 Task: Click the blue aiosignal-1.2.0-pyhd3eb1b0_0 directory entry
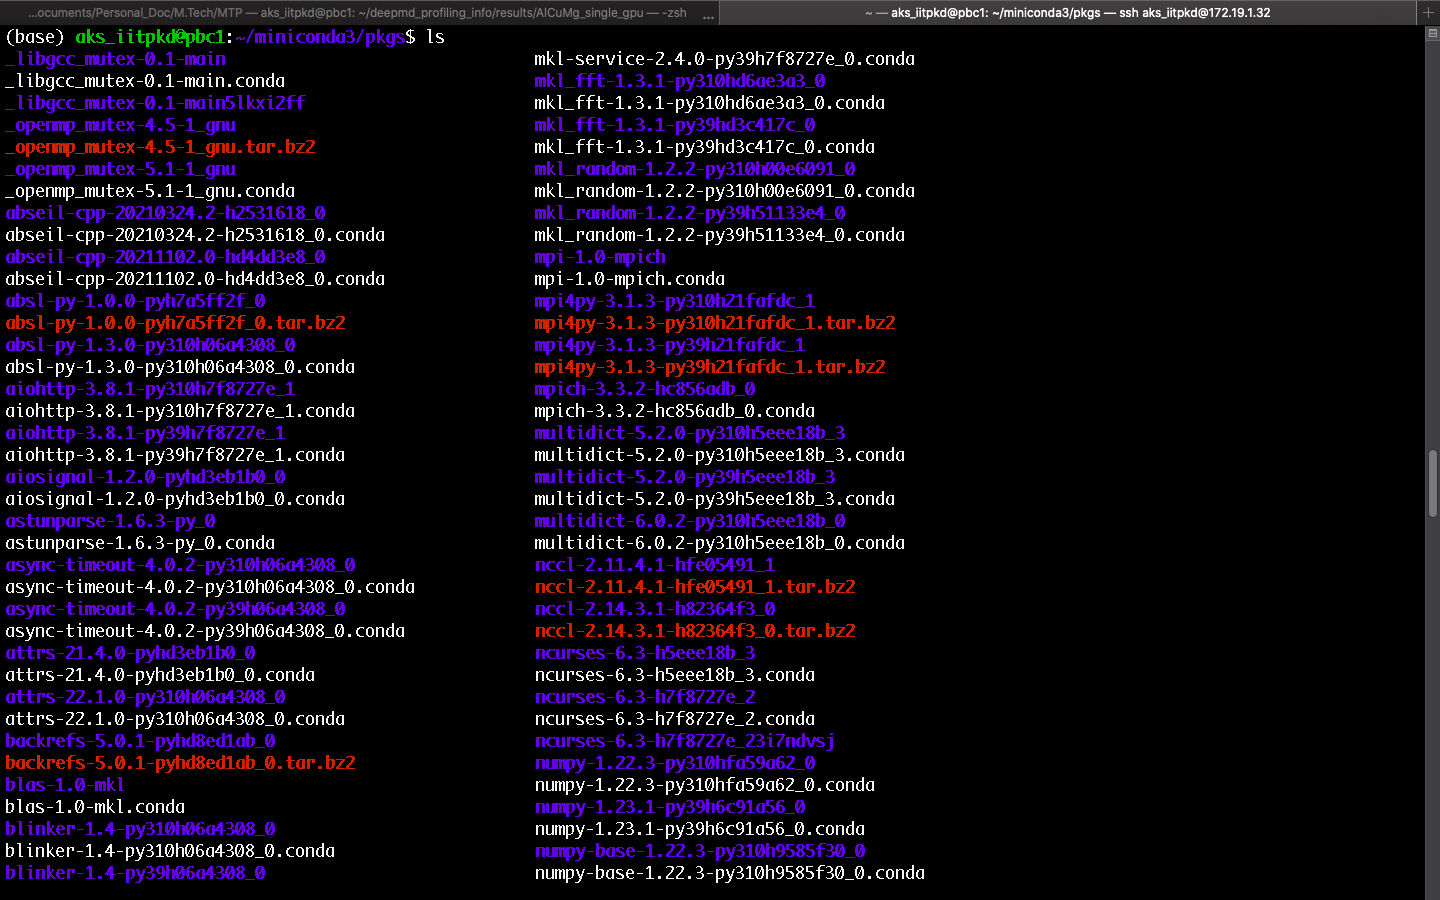tap(145, 477)
